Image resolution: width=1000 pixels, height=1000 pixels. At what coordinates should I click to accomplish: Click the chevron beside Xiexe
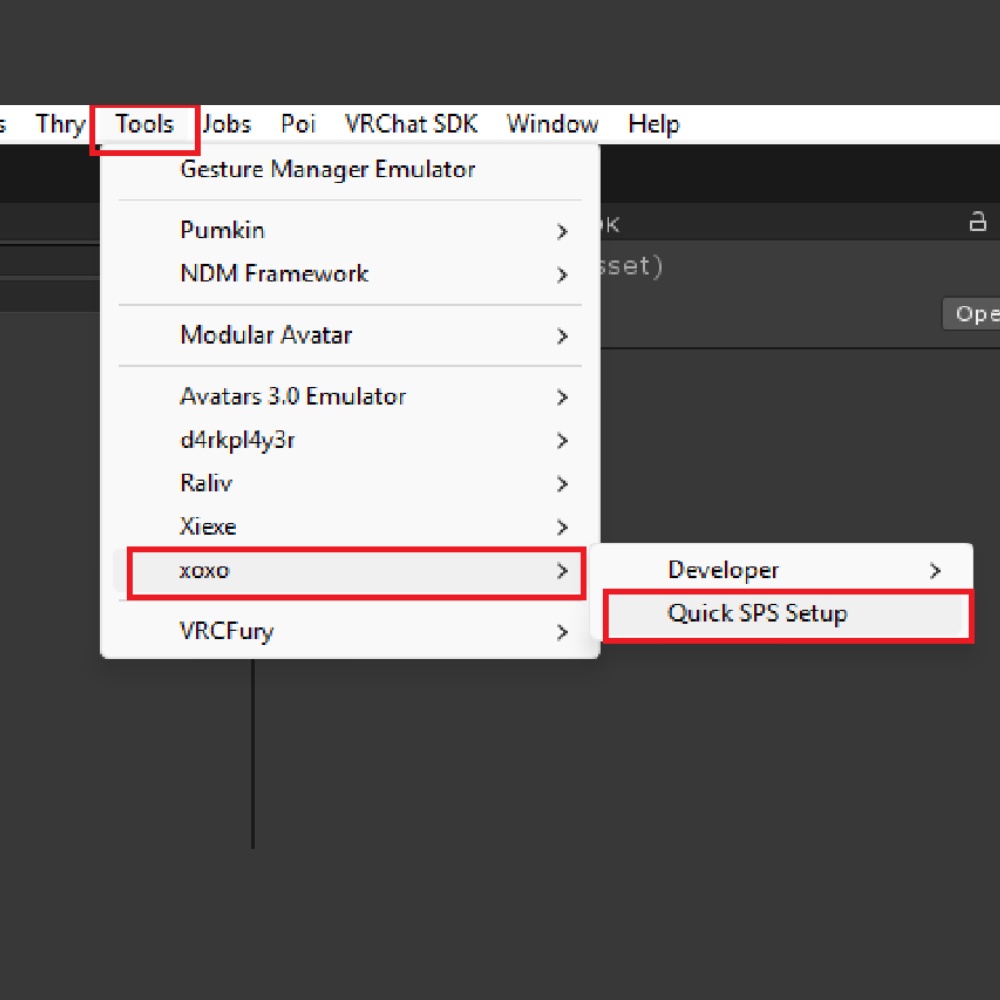pos(562,527)
